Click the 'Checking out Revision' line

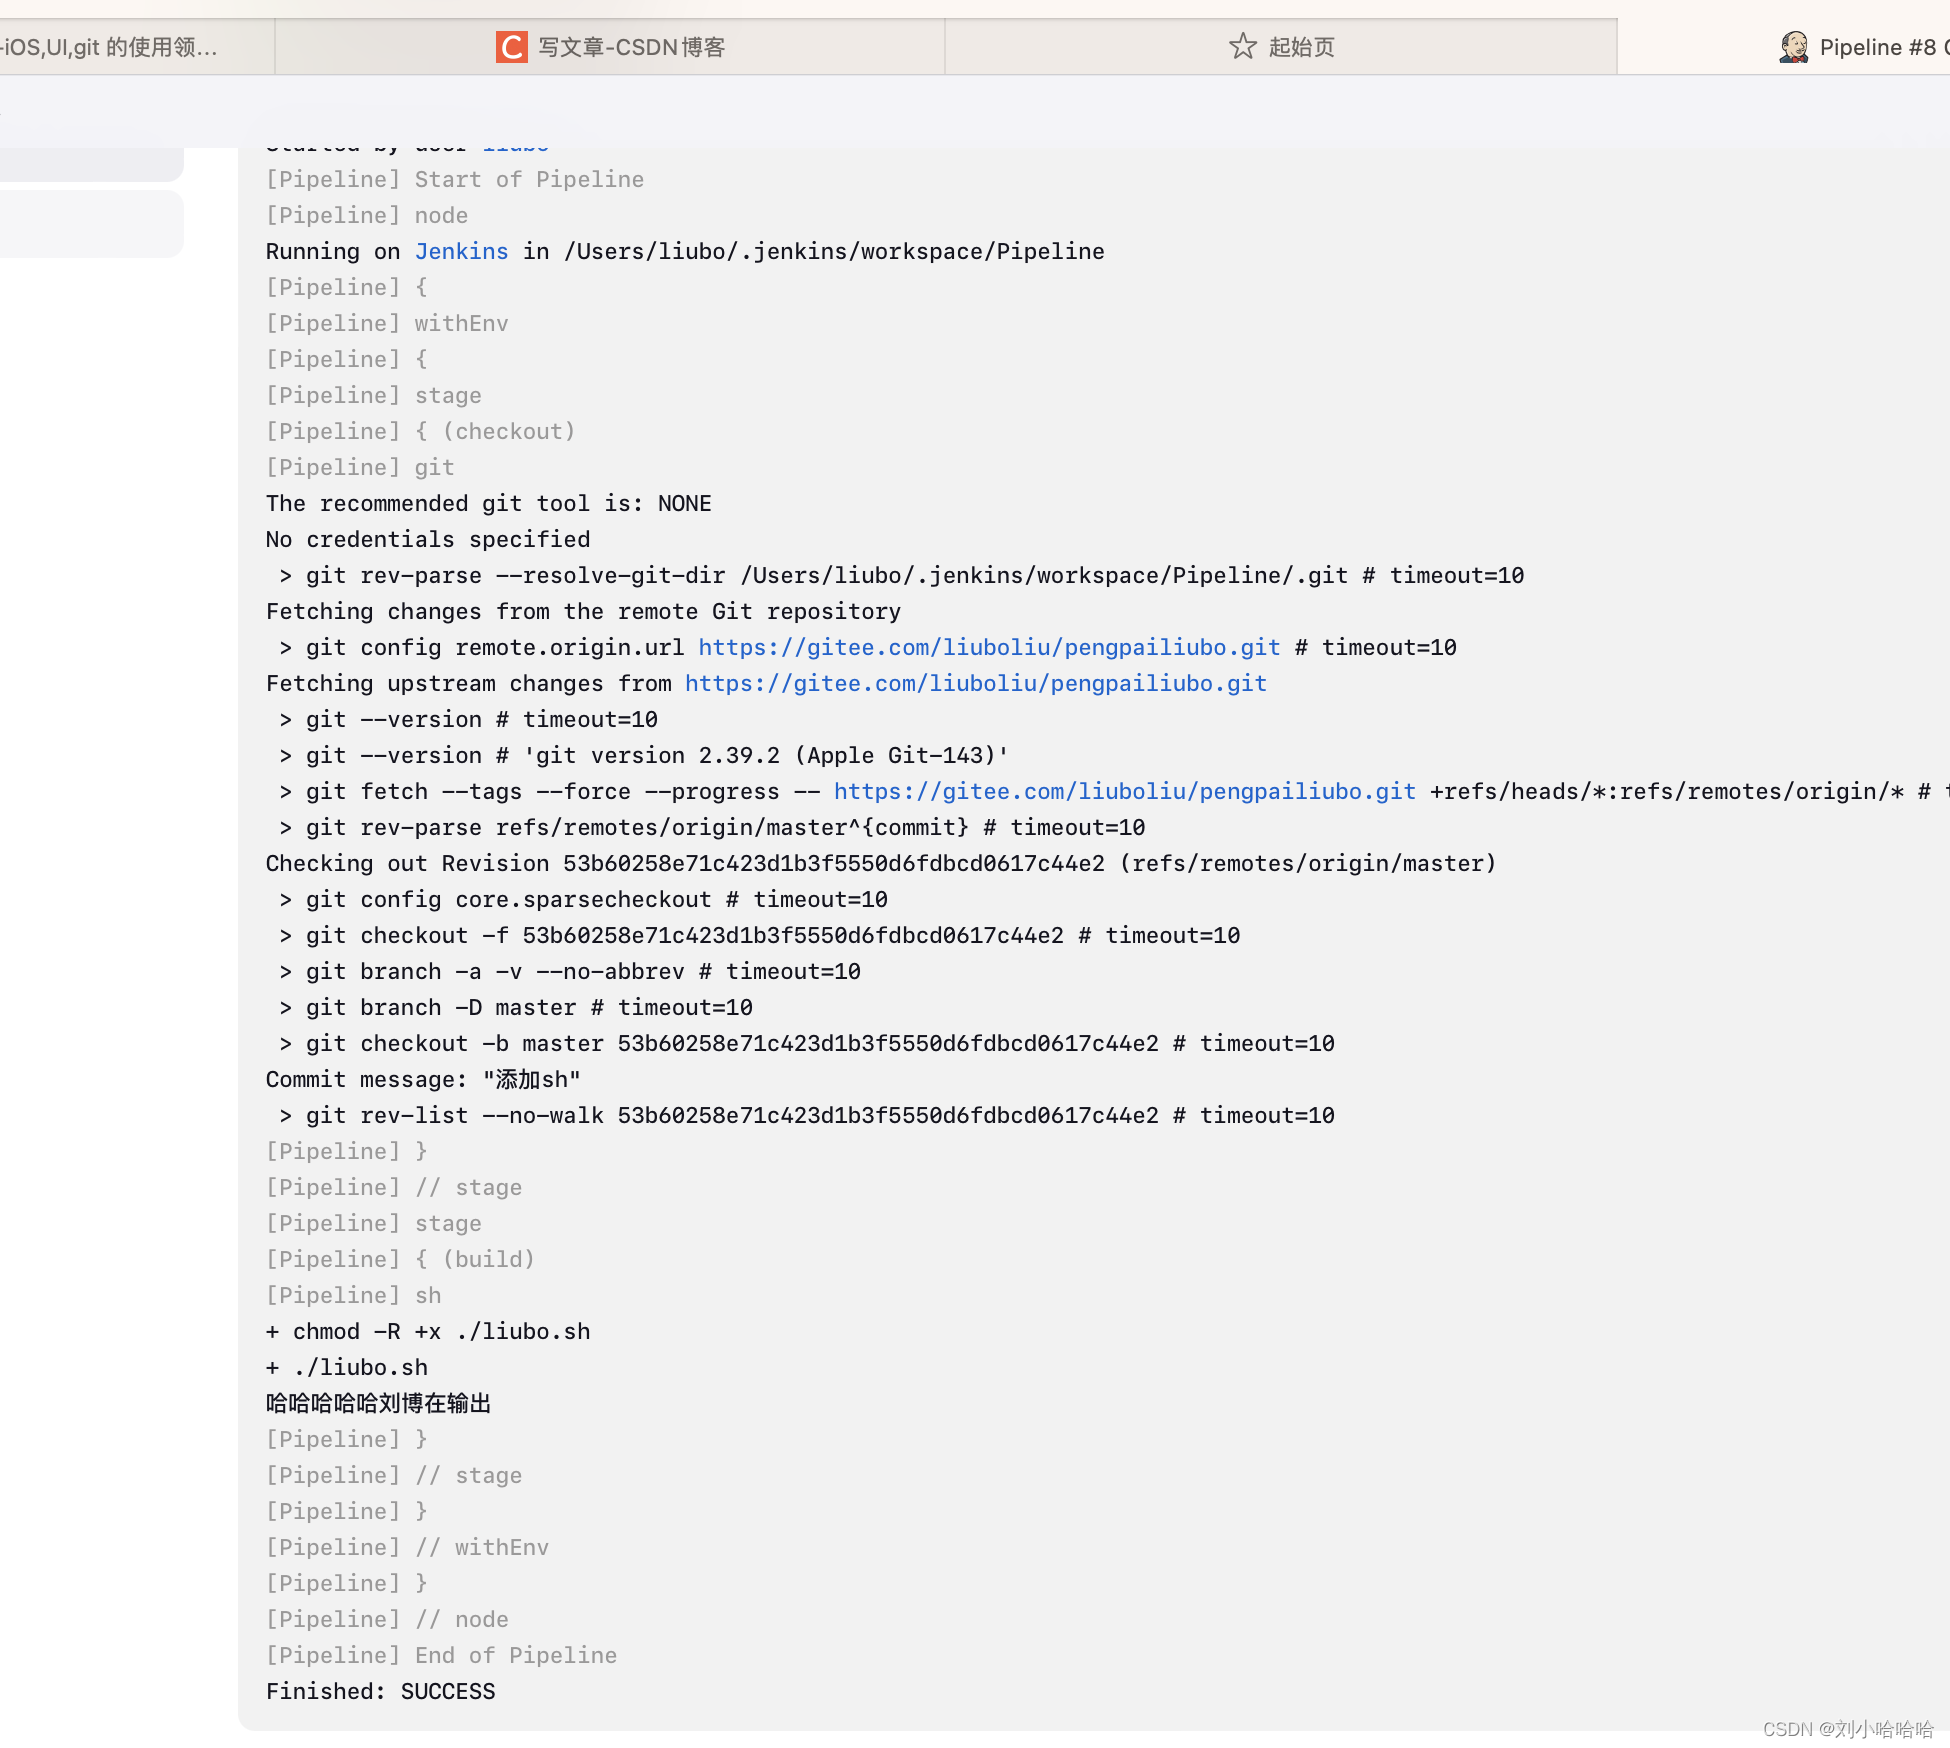881,864
